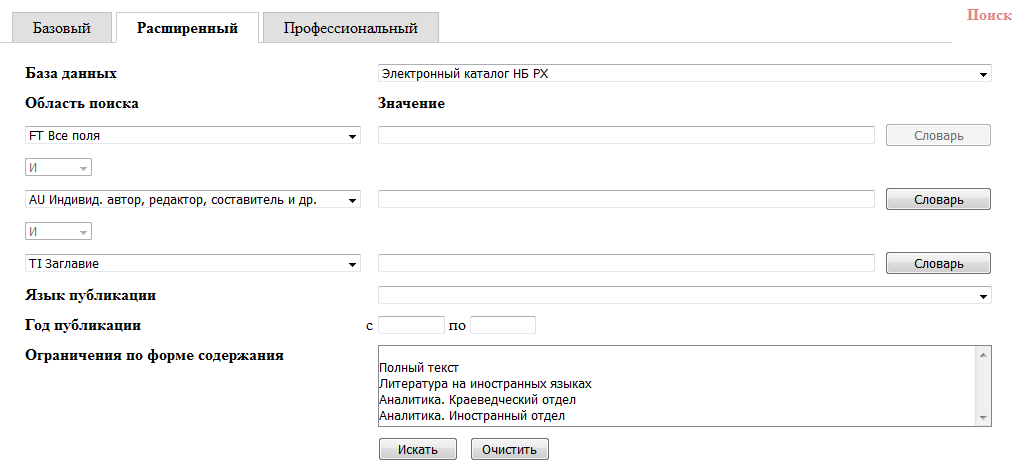Select the Расширенный tab
Screen dimensions: 1013x472
(187, 28)
